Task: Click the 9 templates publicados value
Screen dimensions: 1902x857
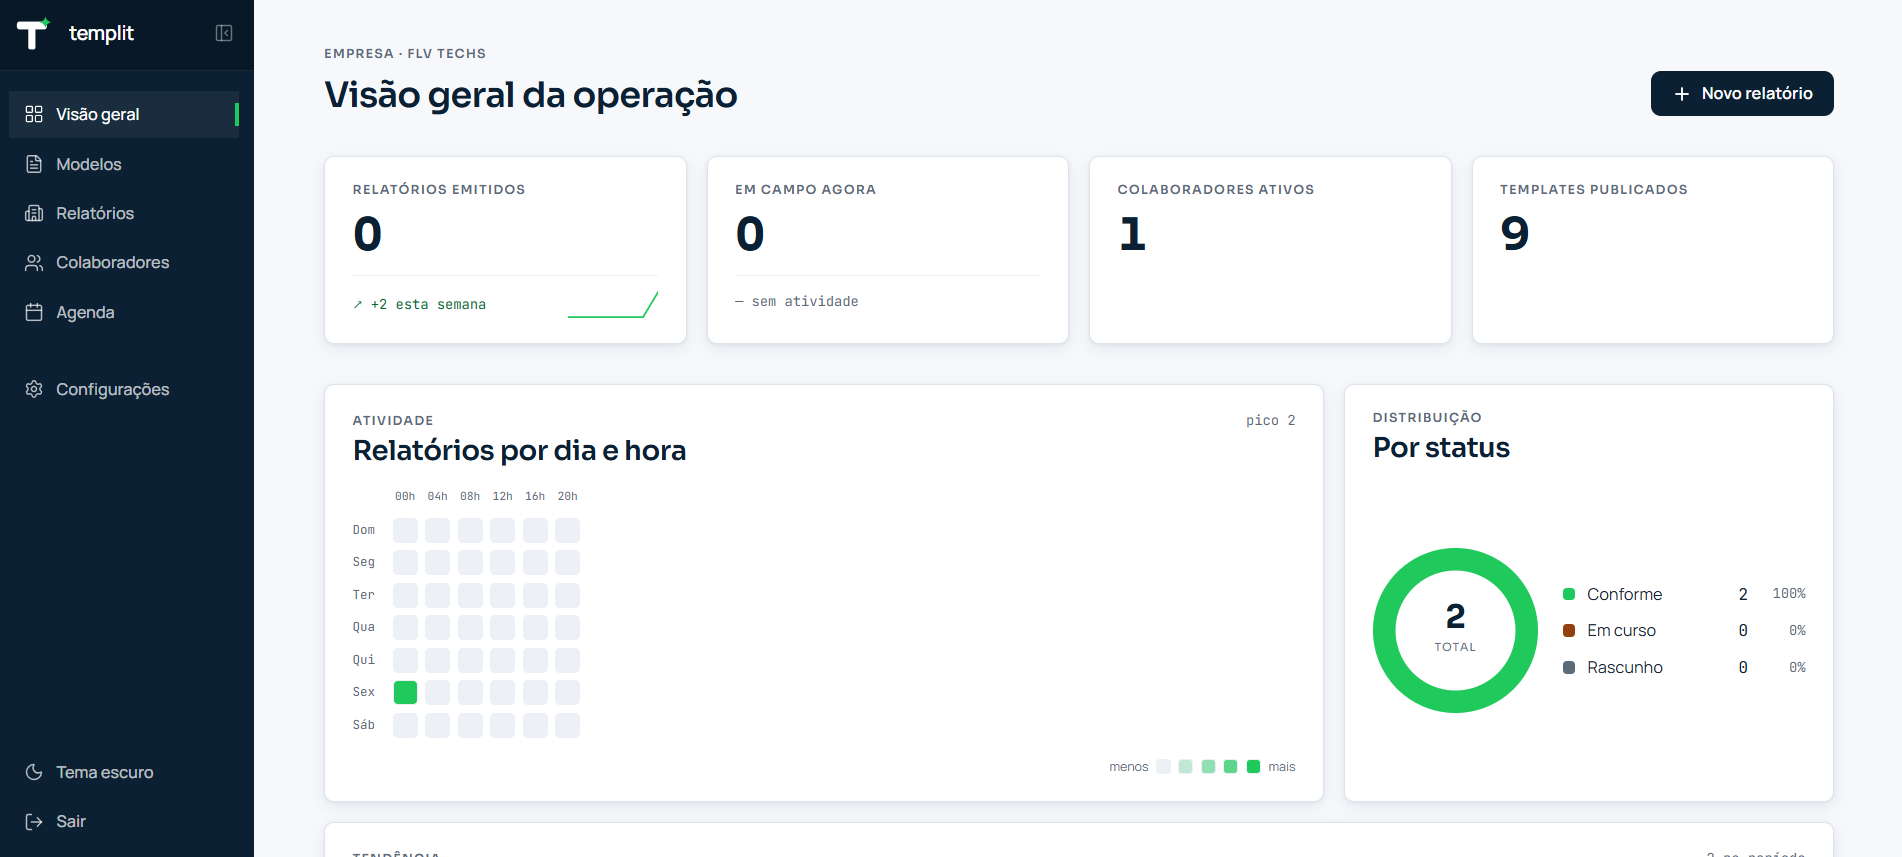Action: [x=1515, y=234]
